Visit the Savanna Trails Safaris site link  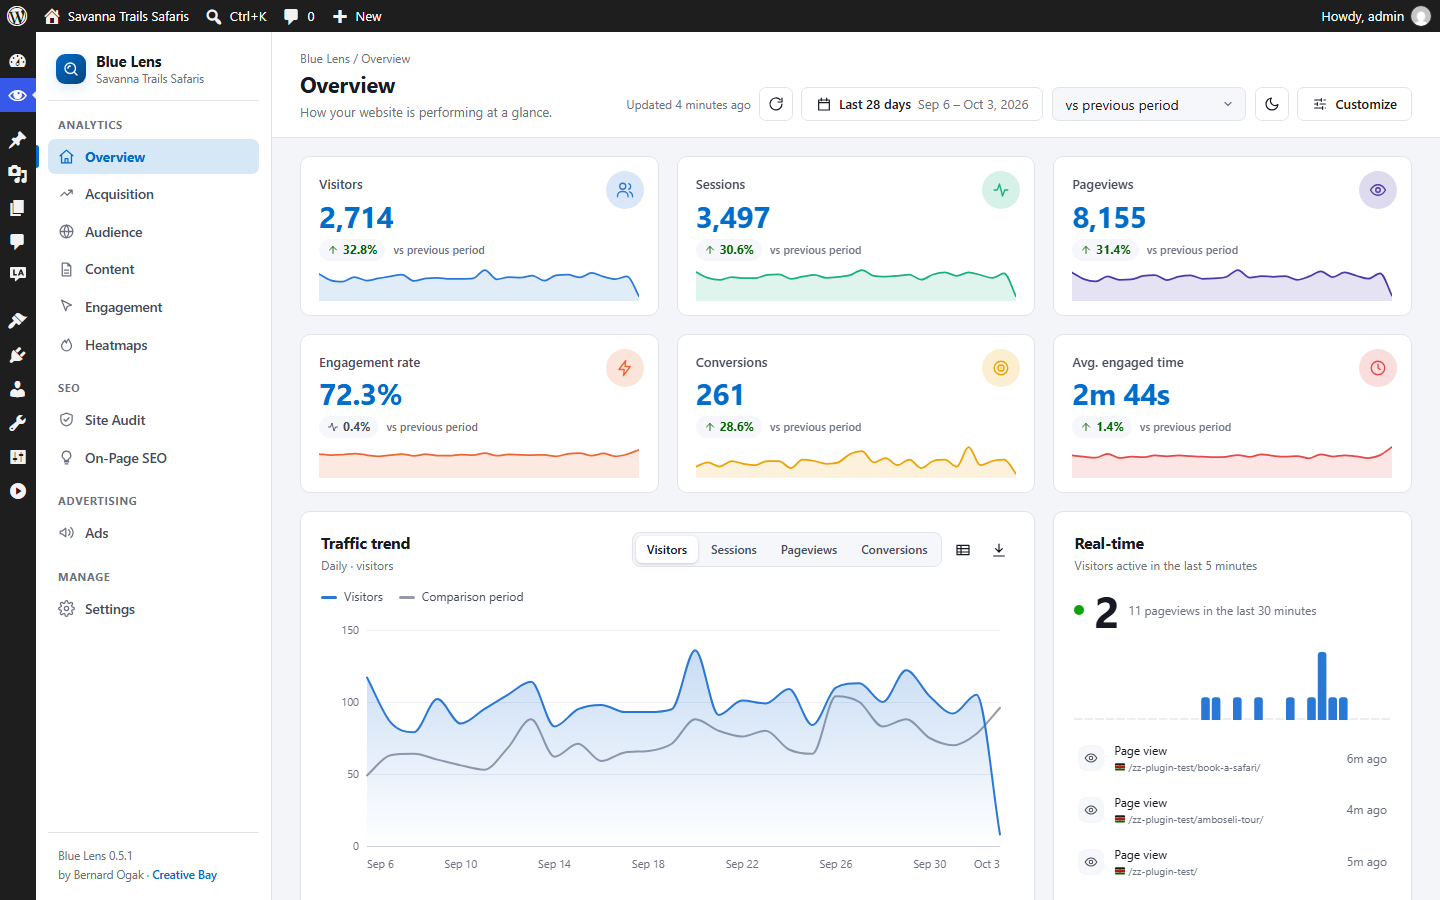pos(116,16)
